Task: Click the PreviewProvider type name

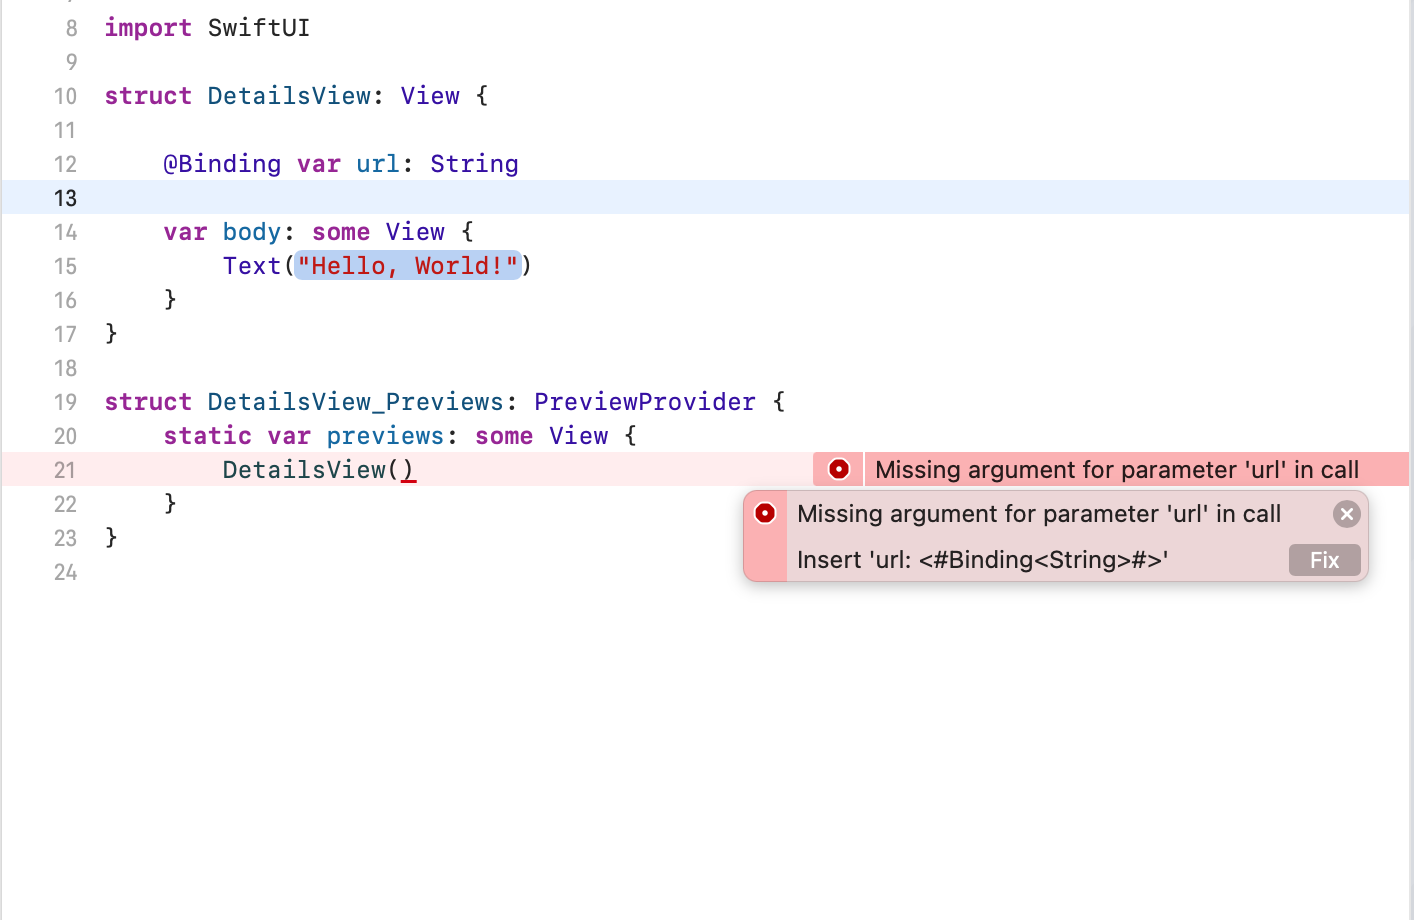Action: coord(644,402)
